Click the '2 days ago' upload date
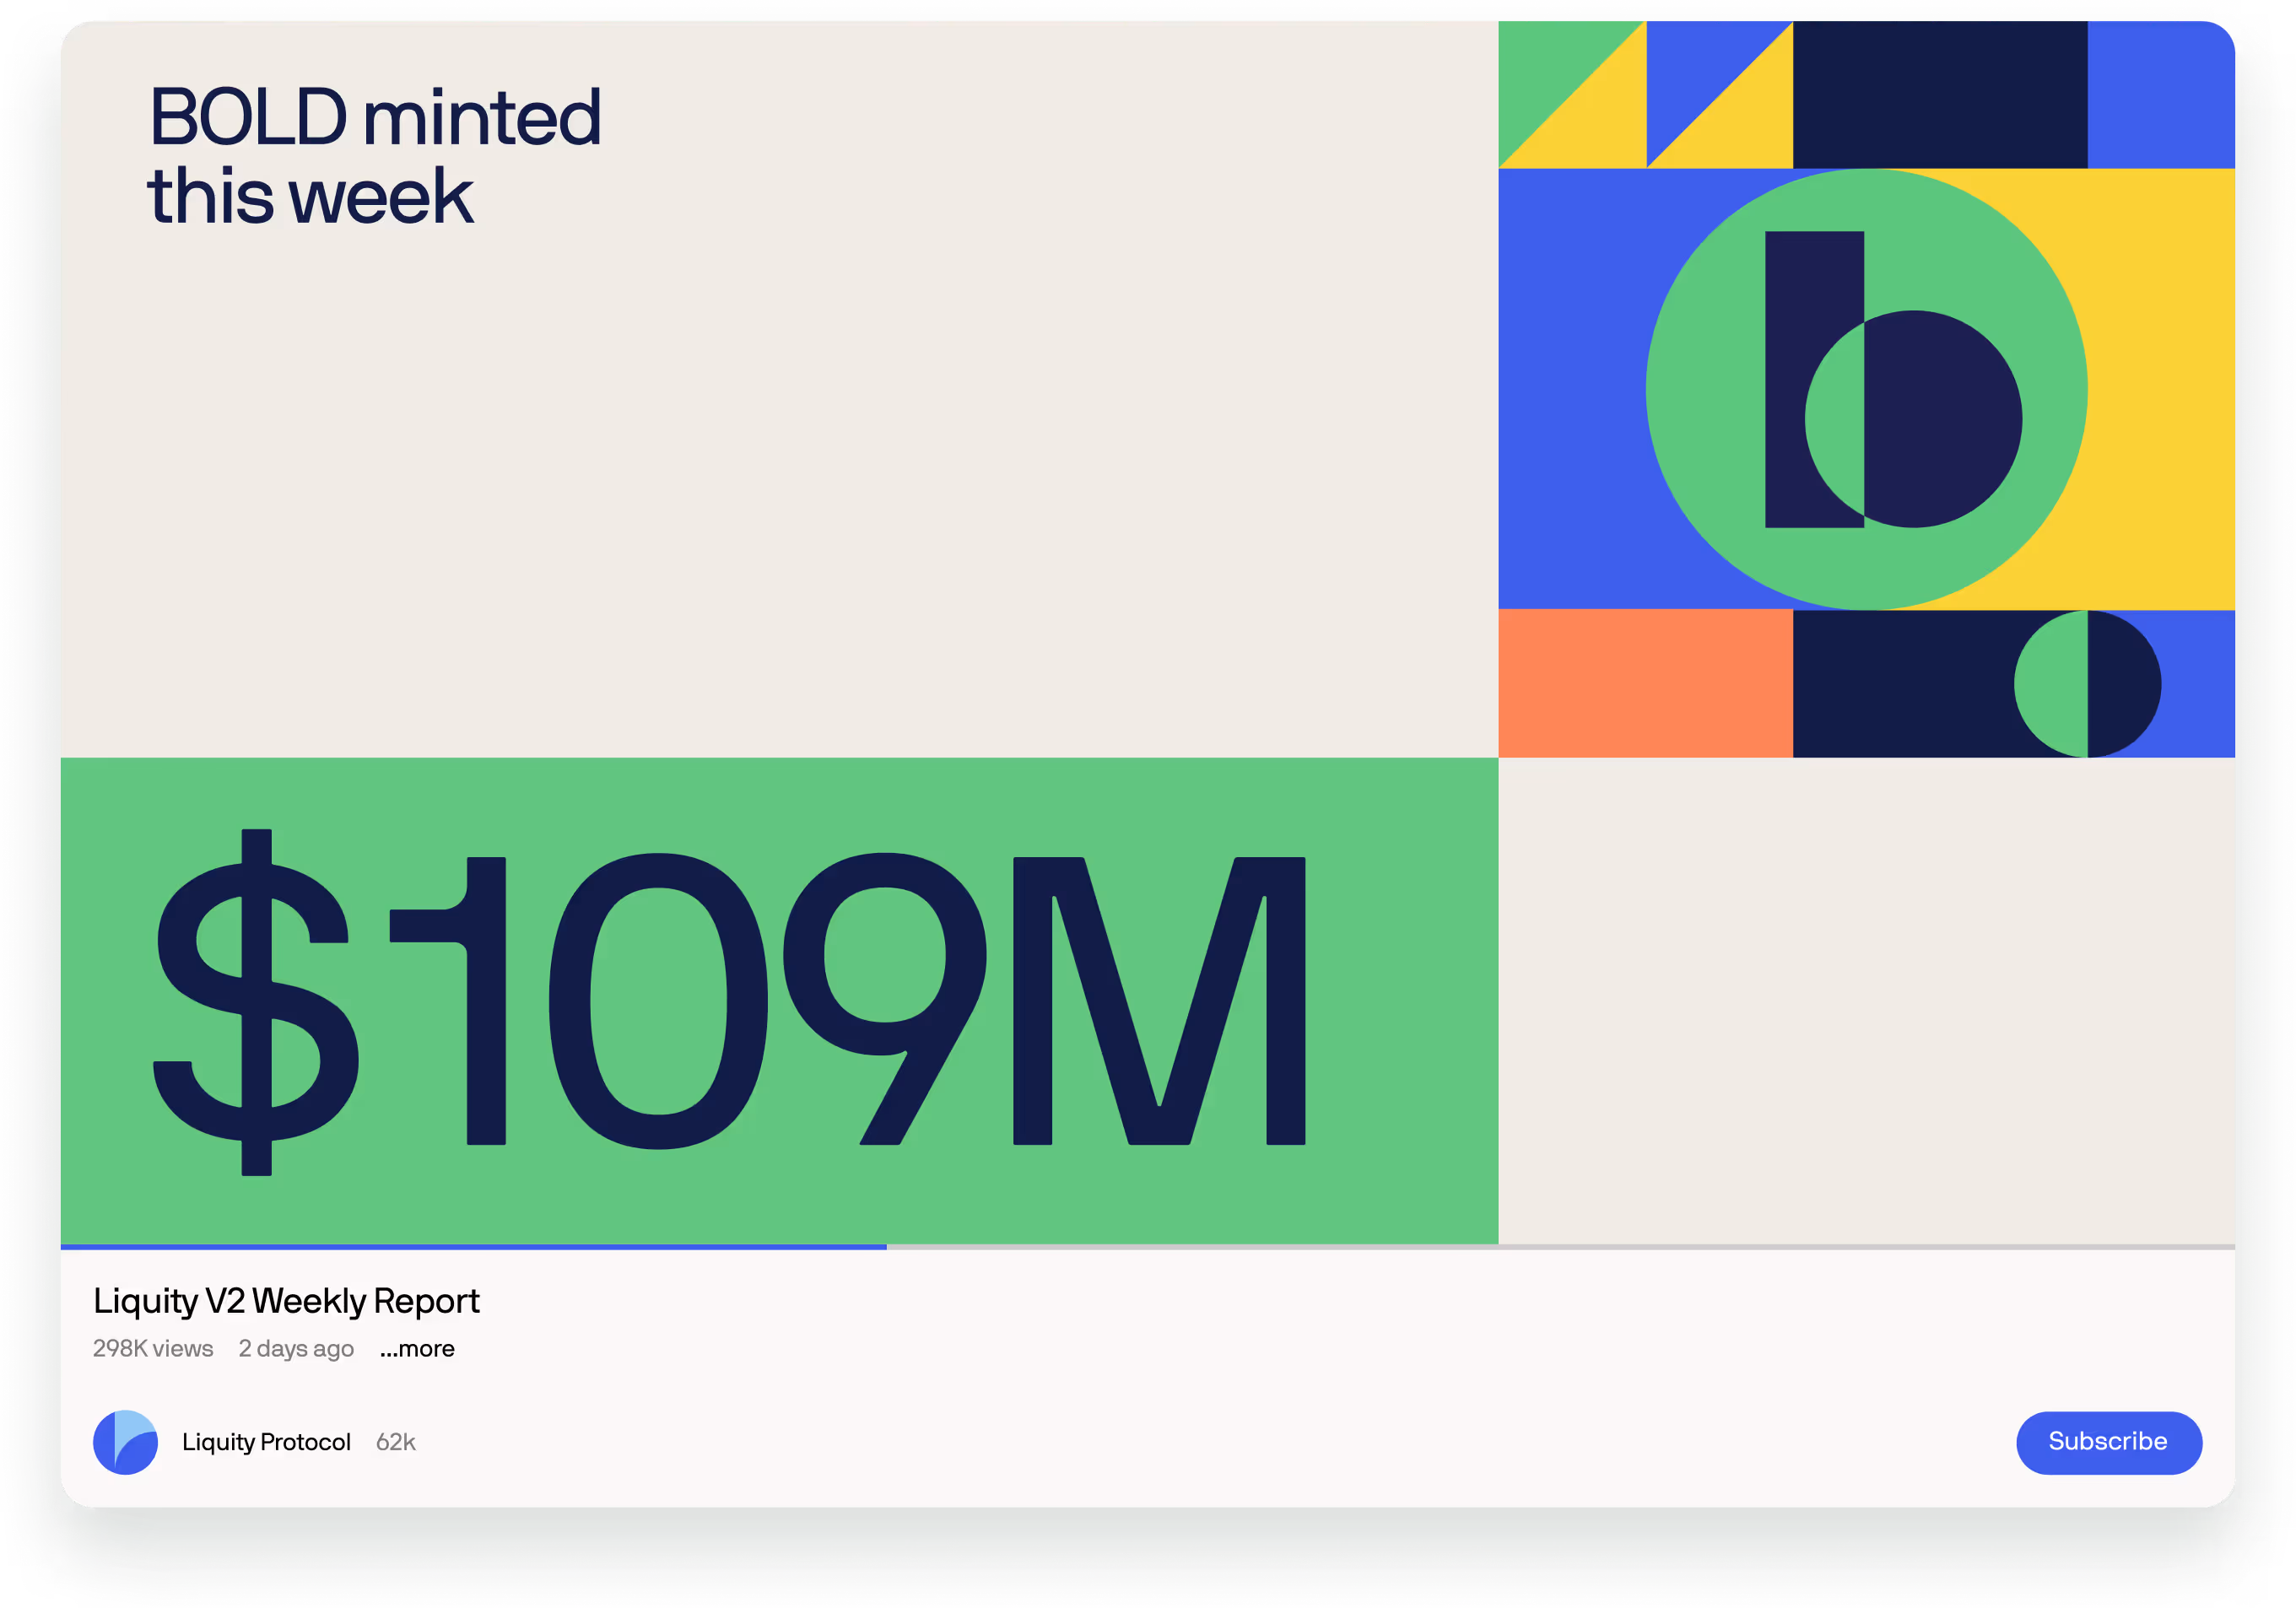Viewport: 2296px width, 1608px height. click(296, 1349)
